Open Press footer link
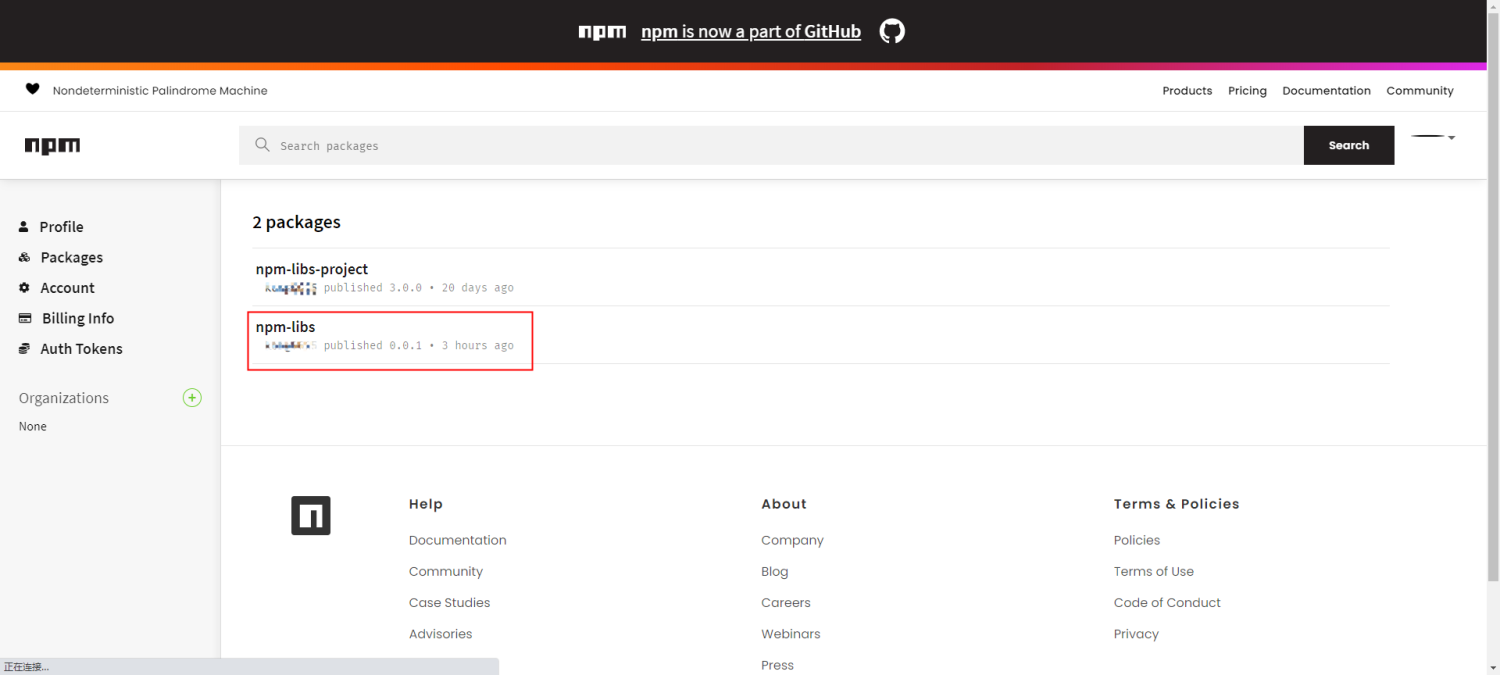Viewport: 1500px width, 675px height. [777, 665]
